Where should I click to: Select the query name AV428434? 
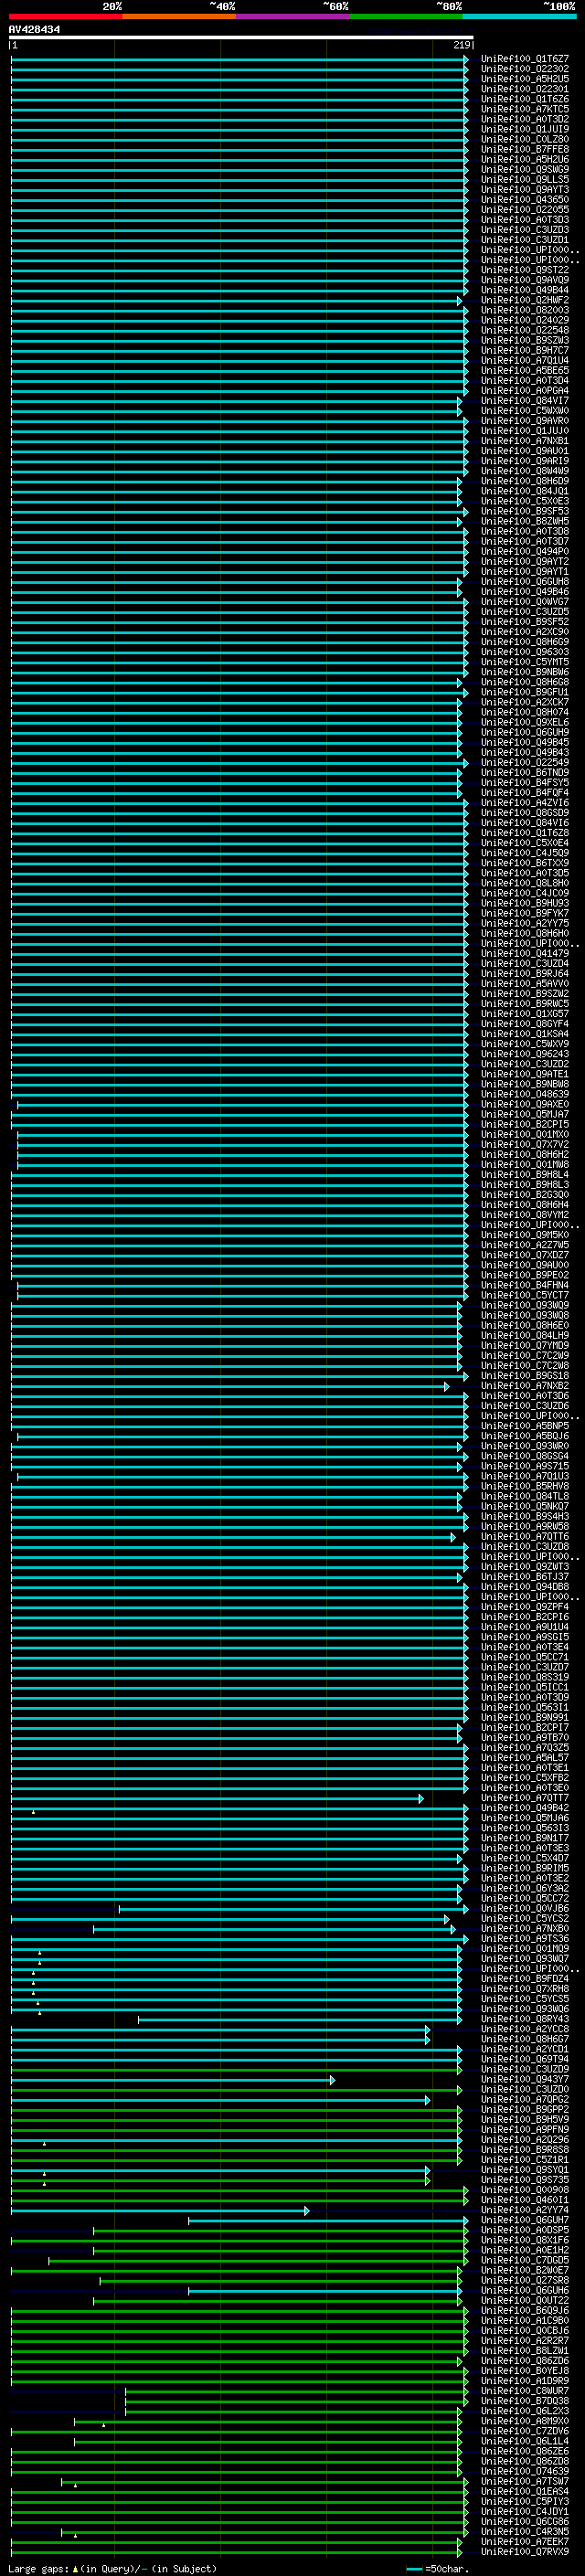click(34, 29)
